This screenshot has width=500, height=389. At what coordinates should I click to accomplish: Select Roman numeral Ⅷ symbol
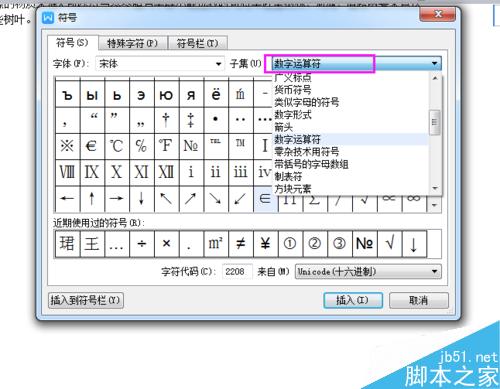68,172
